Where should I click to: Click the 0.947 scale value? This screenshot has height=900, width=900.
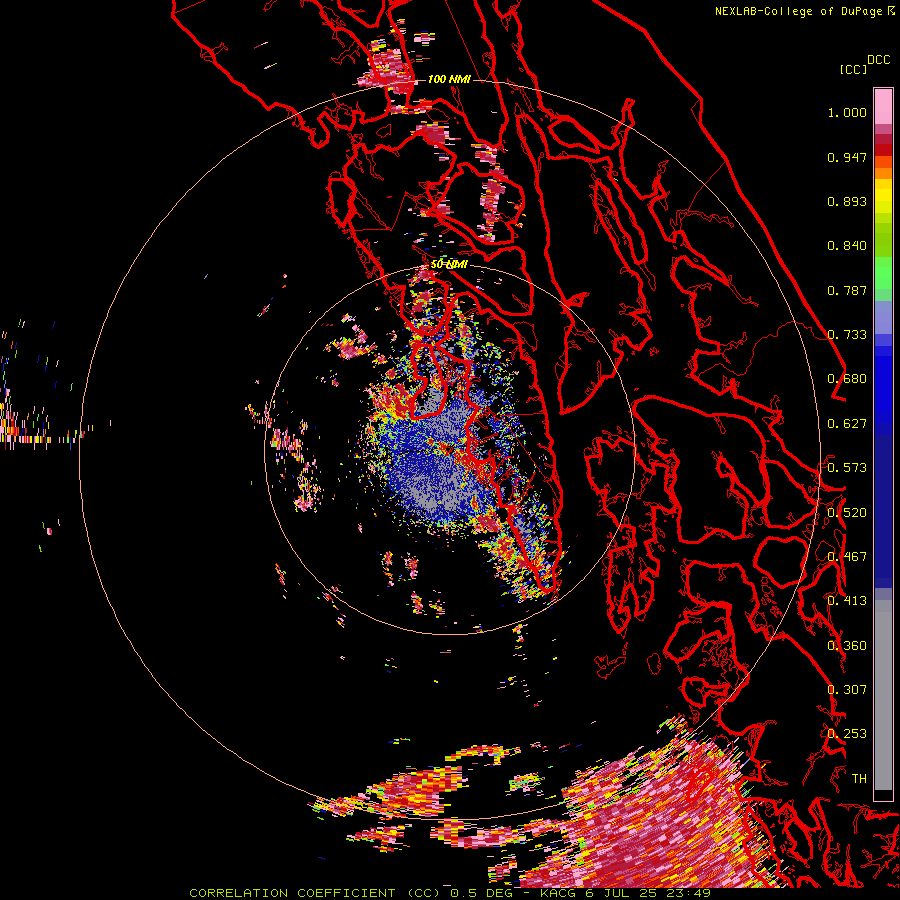point(847,157)
